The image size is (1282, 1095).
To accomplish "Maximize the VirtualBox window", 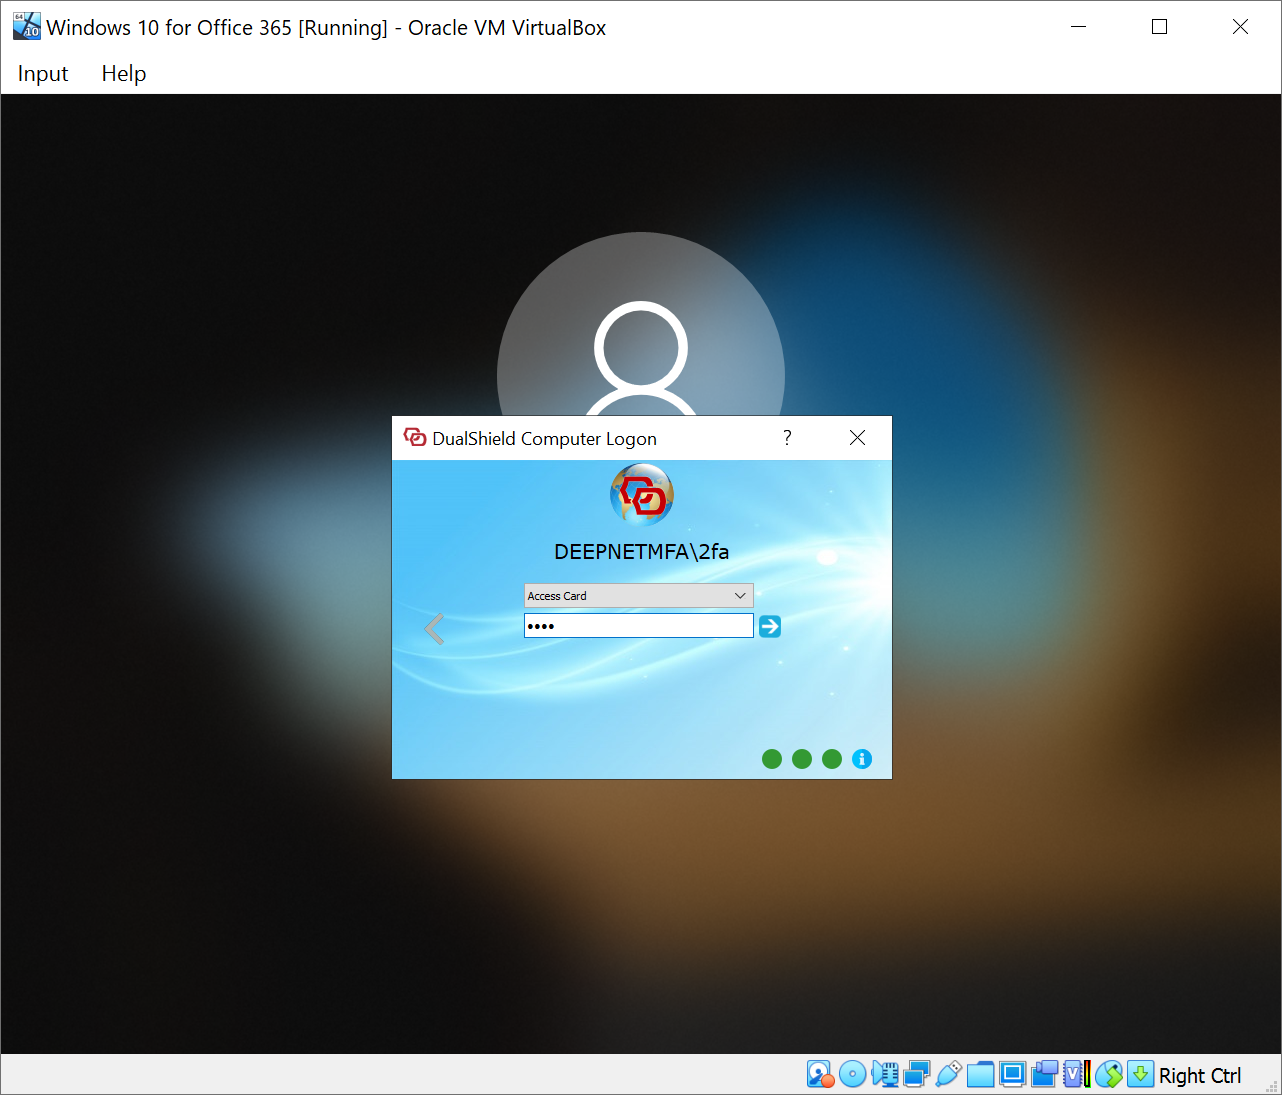I will click(1159, 27).
